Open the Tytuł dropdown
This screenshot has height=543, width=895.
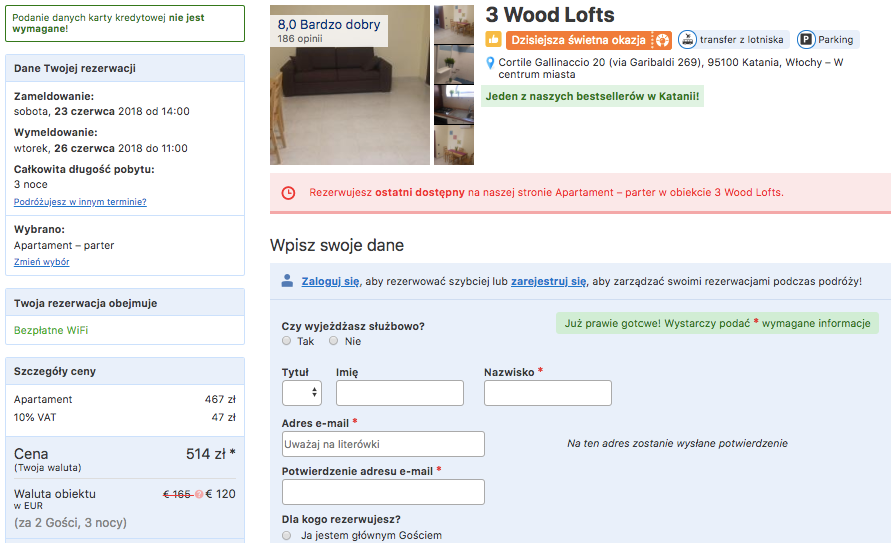pos(301,393)
